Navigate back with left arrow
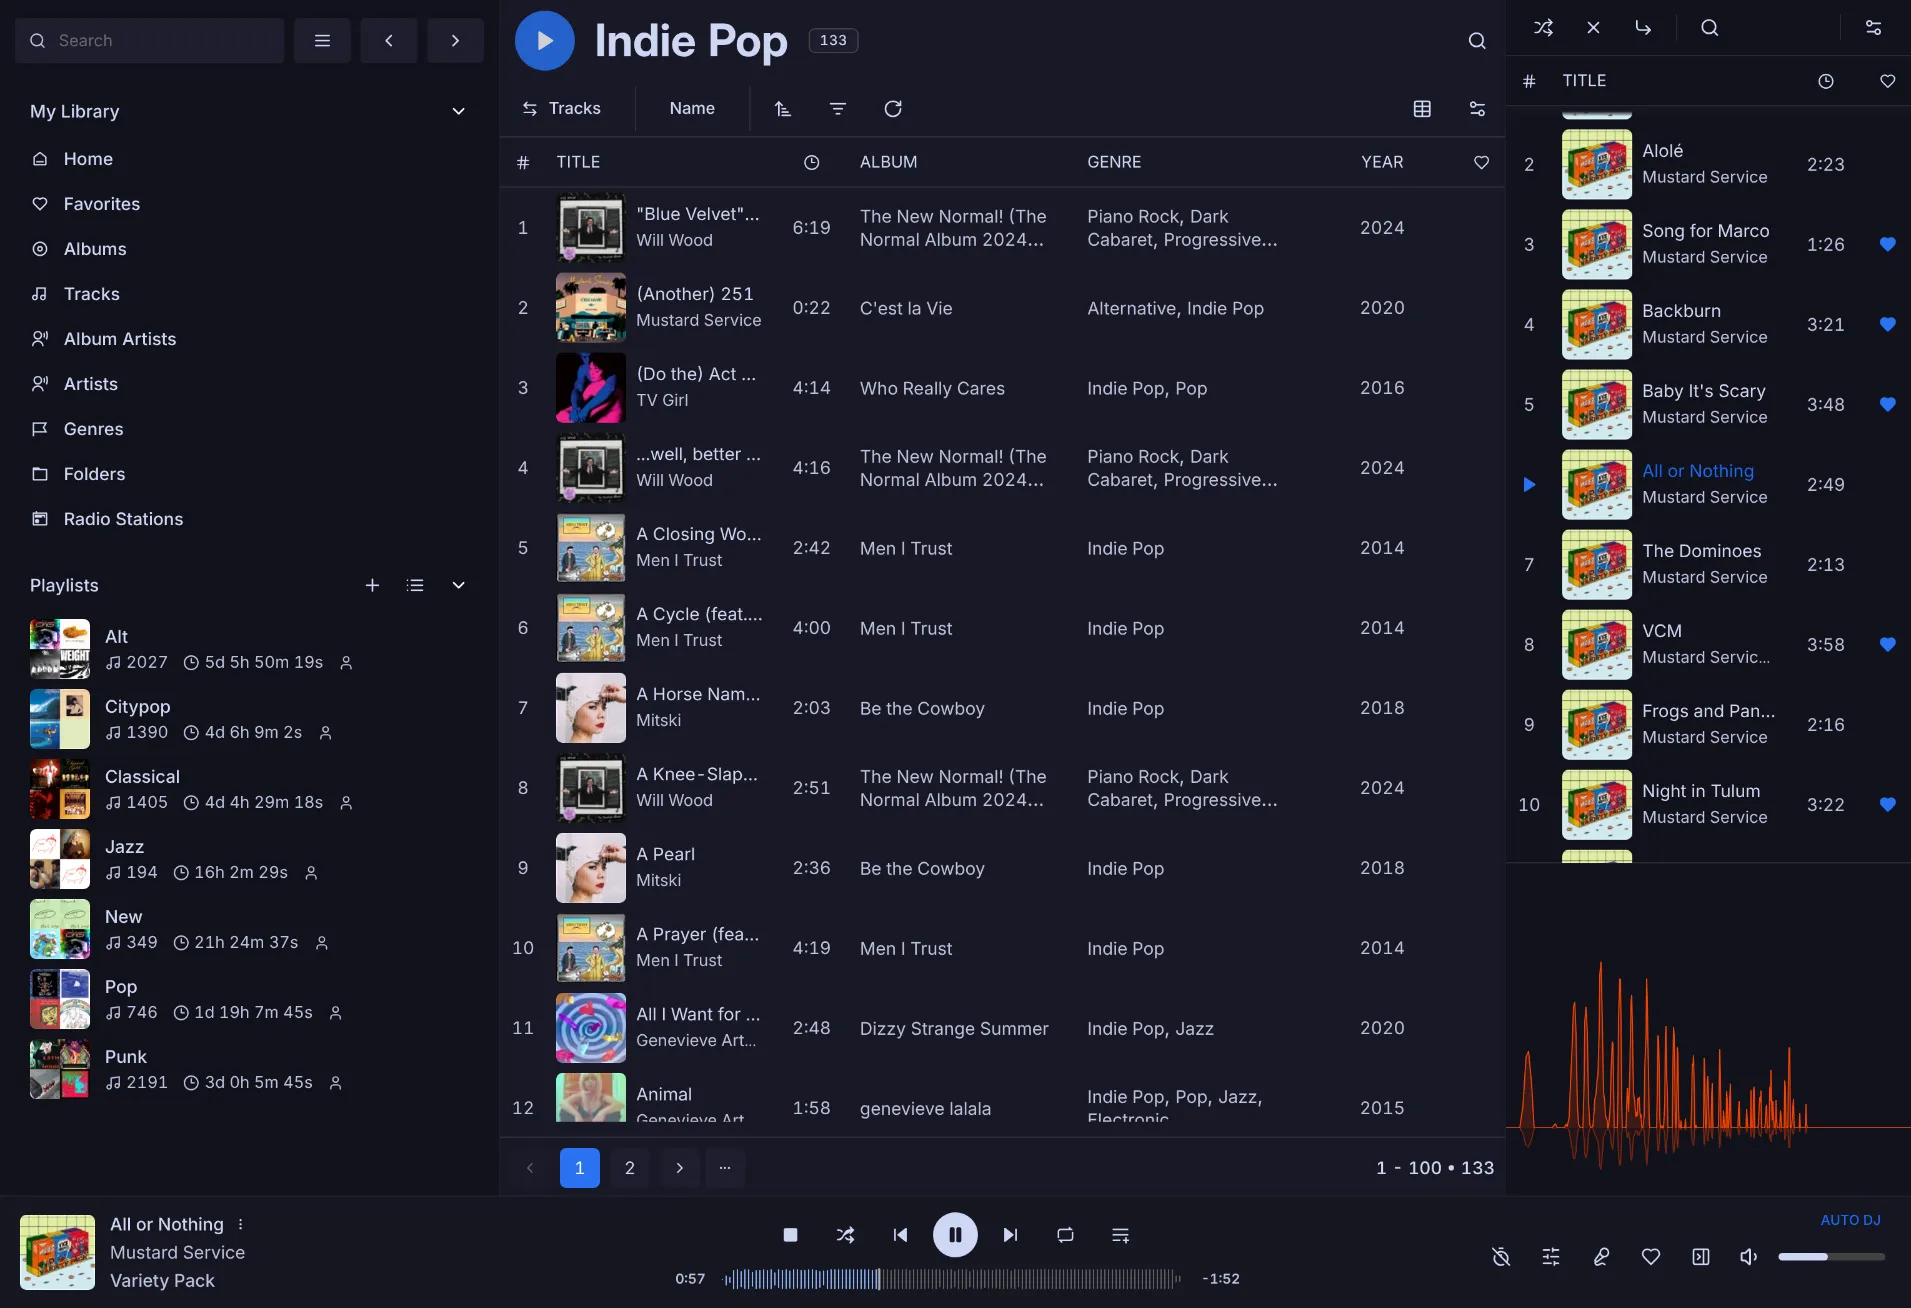The image size is (1911, 1308). click(389, 41)
